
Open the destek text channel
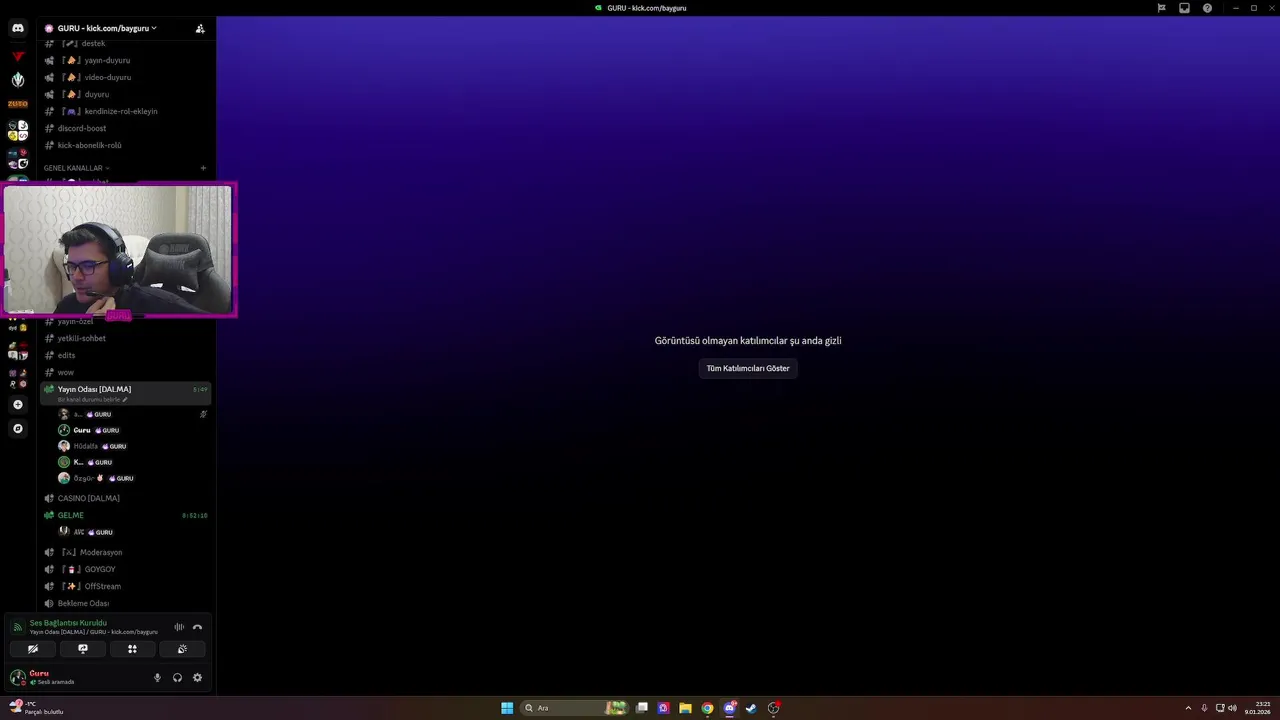click(x=125, y=43)
